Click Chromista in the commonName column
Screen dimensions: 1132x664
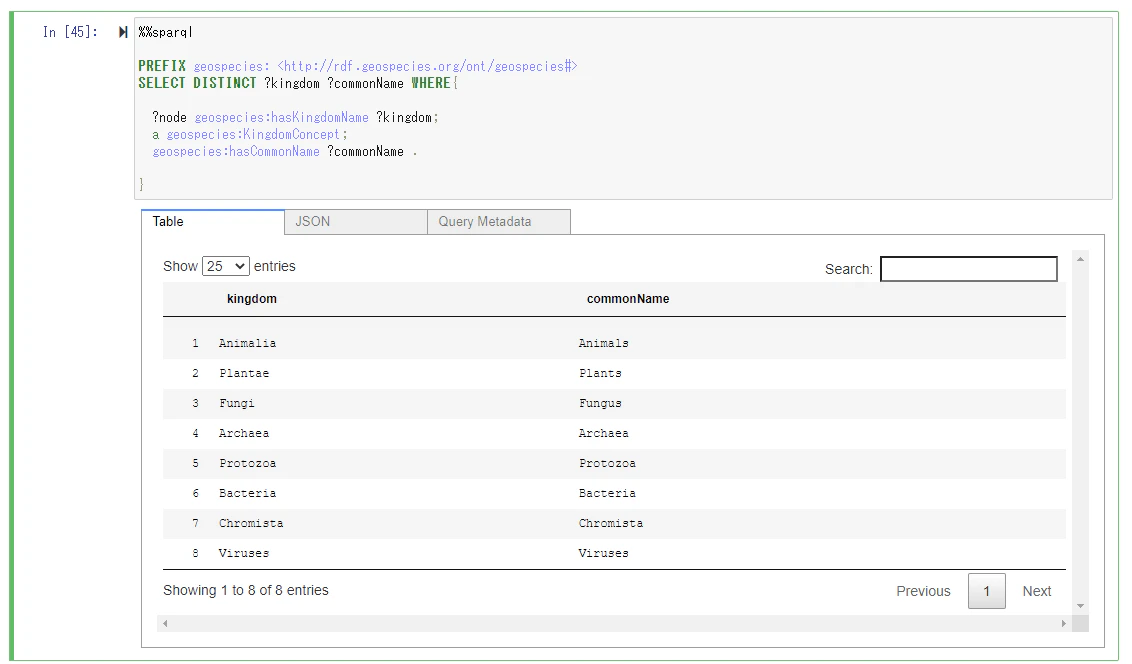[x=611, y=523]
